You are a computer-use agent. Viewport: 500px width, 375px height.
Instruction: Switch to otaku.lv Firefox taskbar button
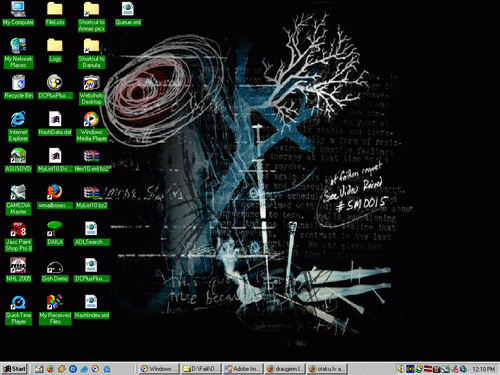327,369
